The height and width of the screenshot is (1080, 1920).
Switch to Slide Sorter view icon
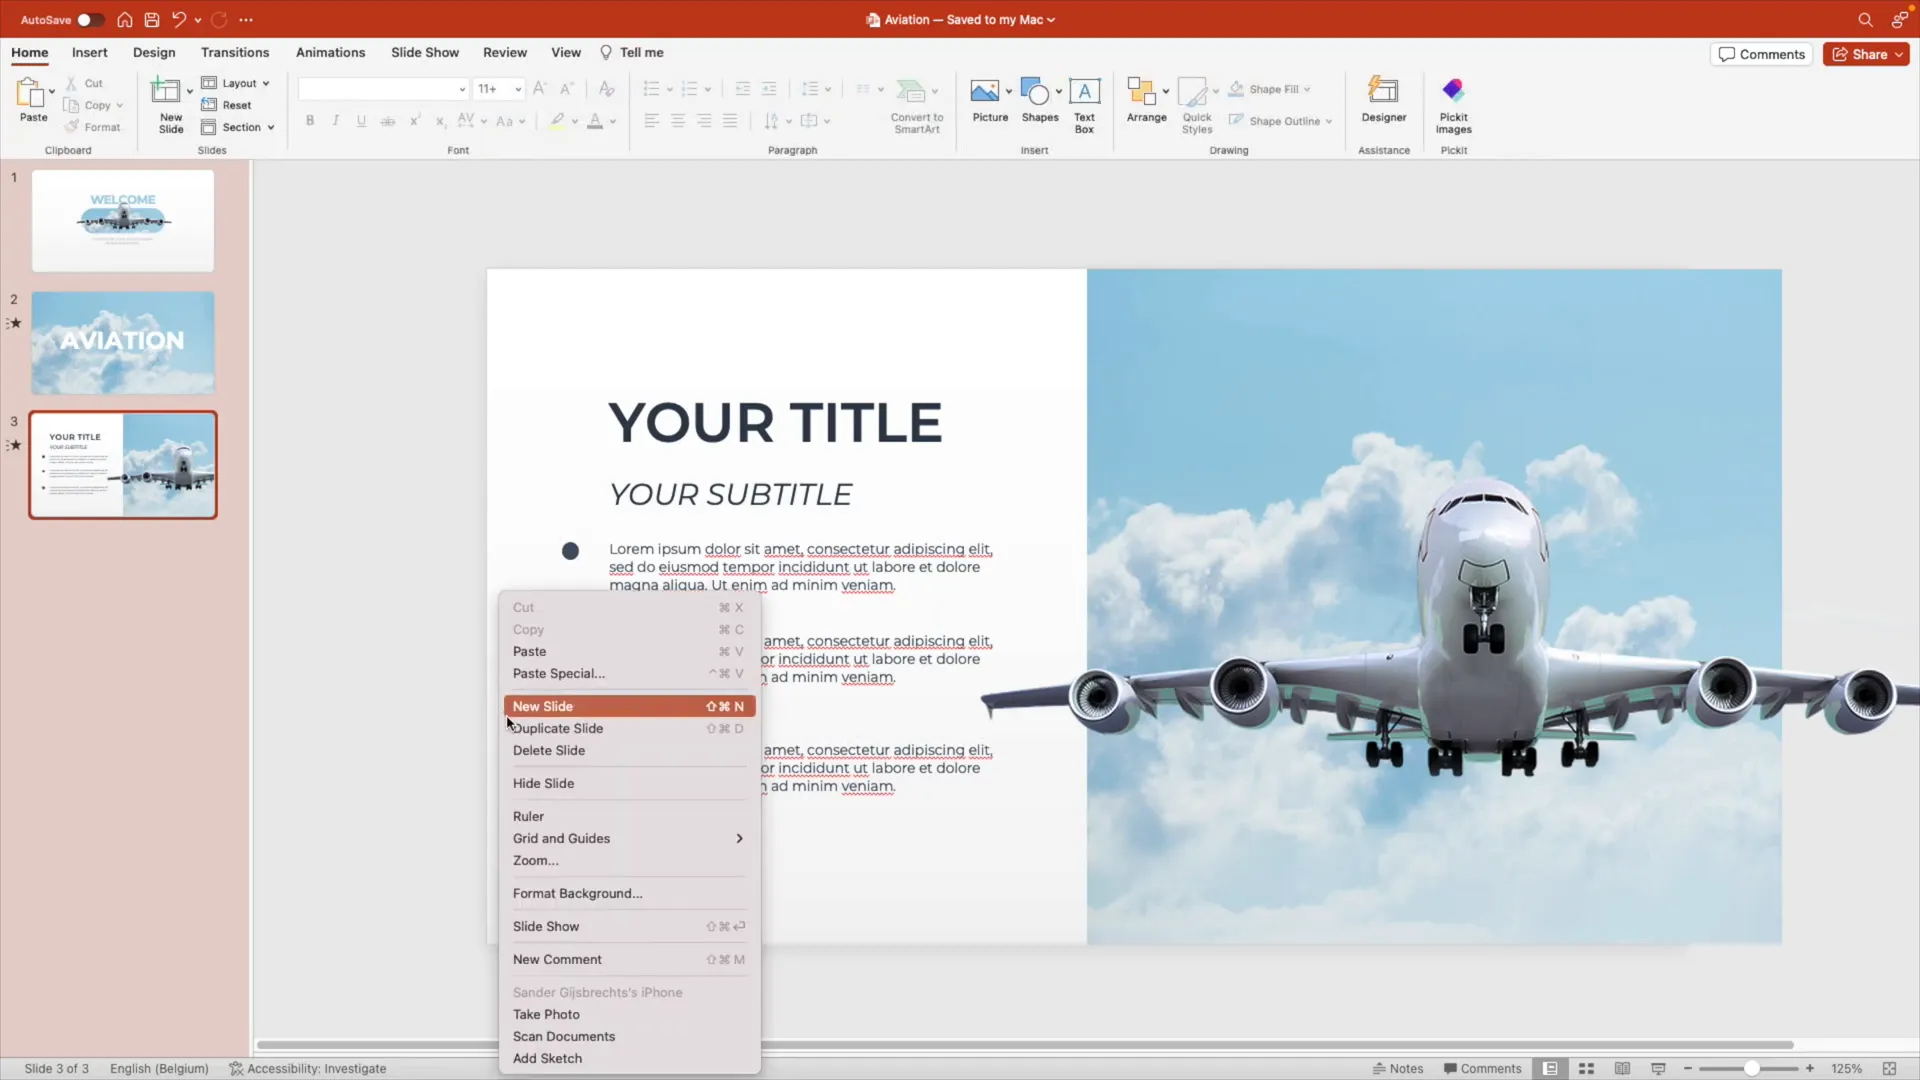(x=1586, y=1068)
